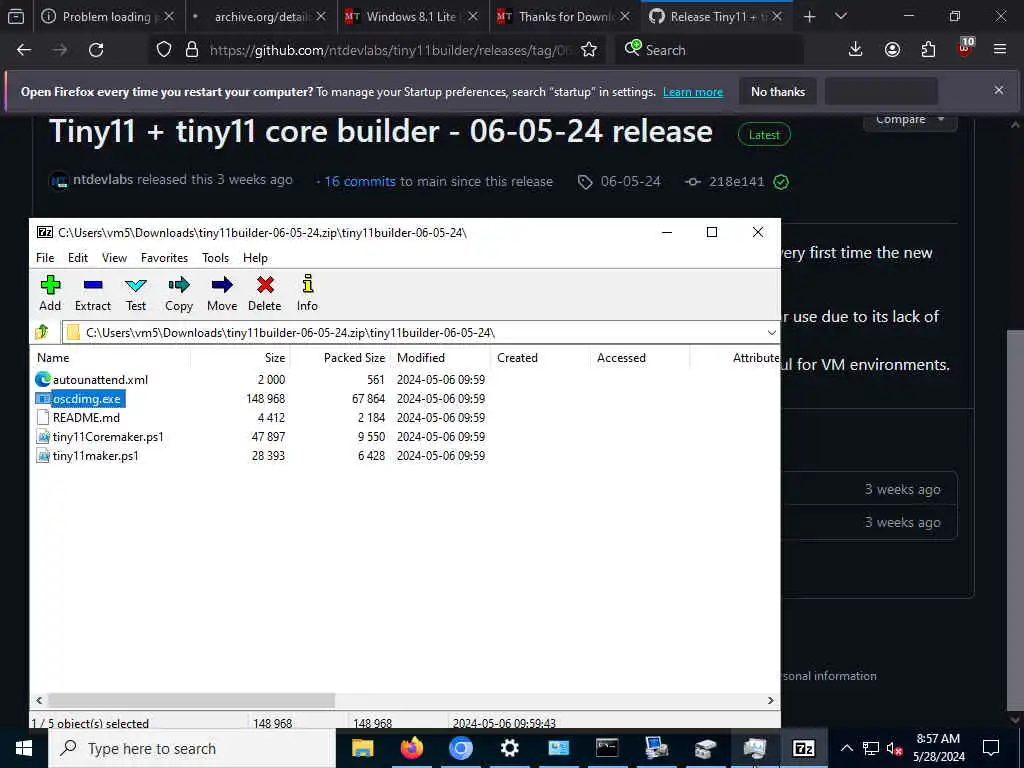
Task: Select autounattend.xml in the file list
Action: point(100,379)
